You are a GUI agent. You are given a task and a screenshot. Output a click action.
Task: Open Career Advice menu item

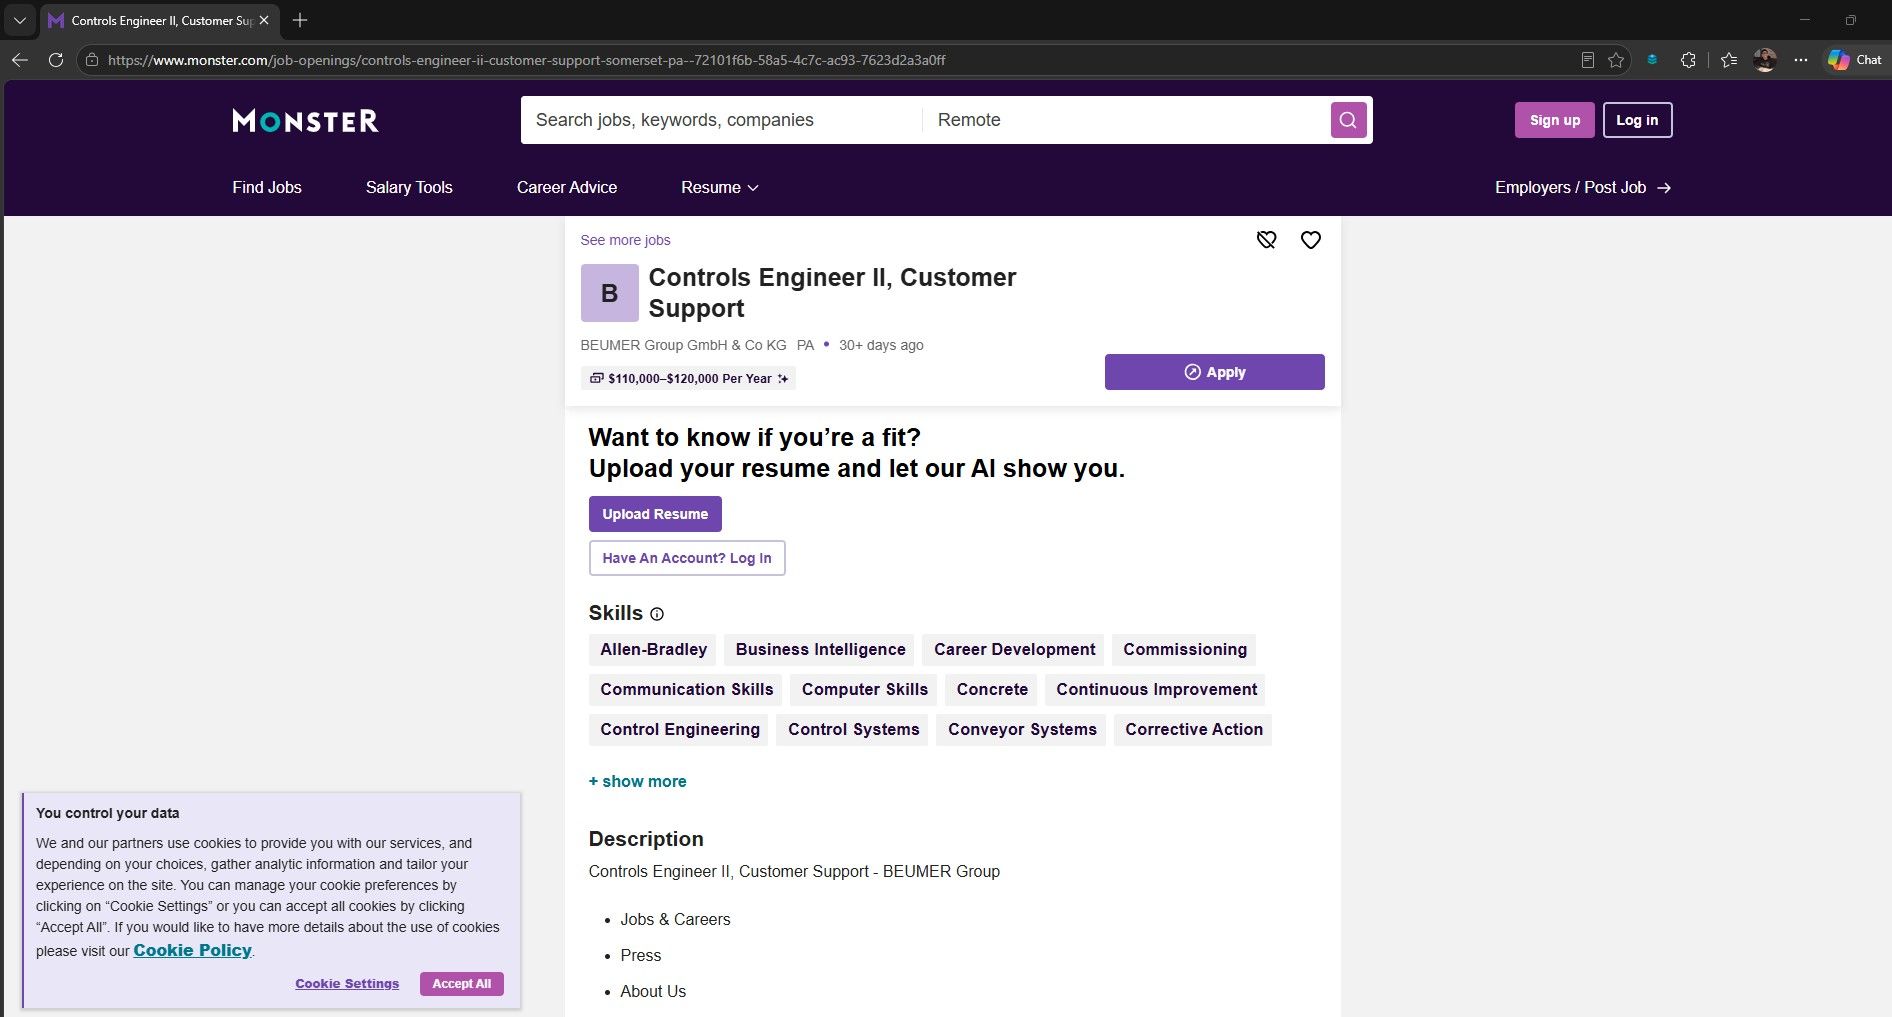click(567, 188)
